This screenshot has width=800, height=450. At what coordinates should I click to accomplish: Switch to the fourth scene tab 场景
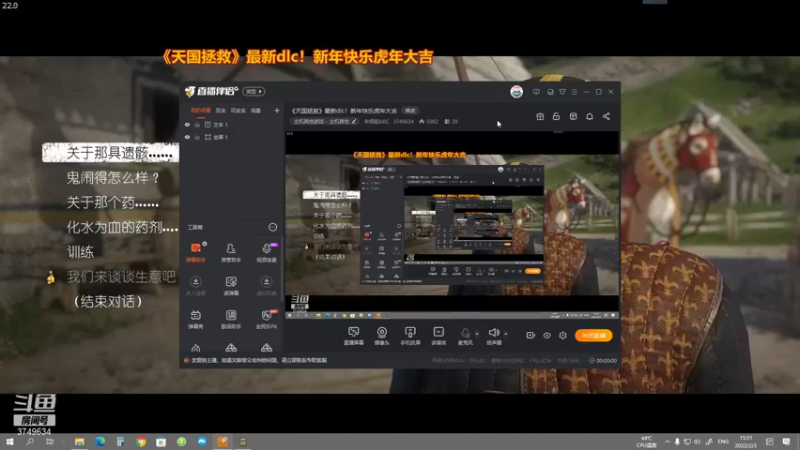click(x=256, y=110)
